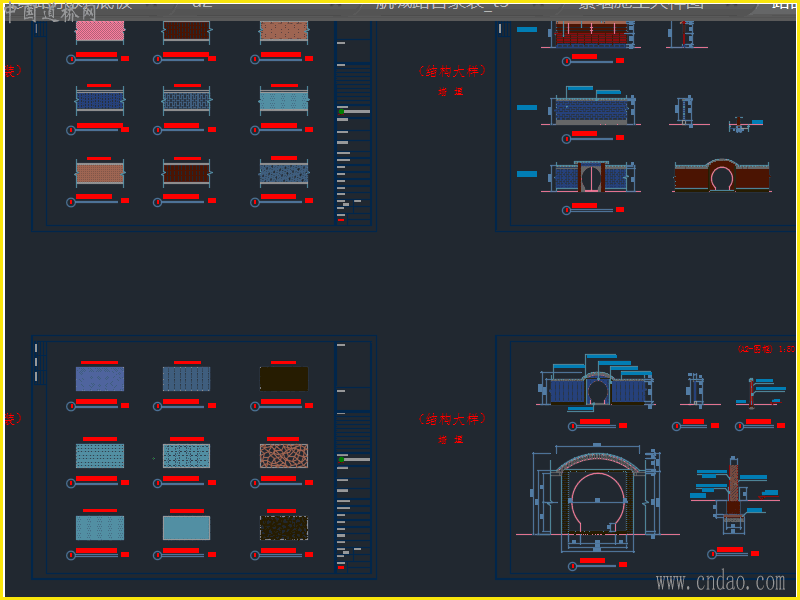This screenshot has height=600, width=800.
Task: Select the light cyan paving sample in upper sheet
Action: (x=283, y=101)
